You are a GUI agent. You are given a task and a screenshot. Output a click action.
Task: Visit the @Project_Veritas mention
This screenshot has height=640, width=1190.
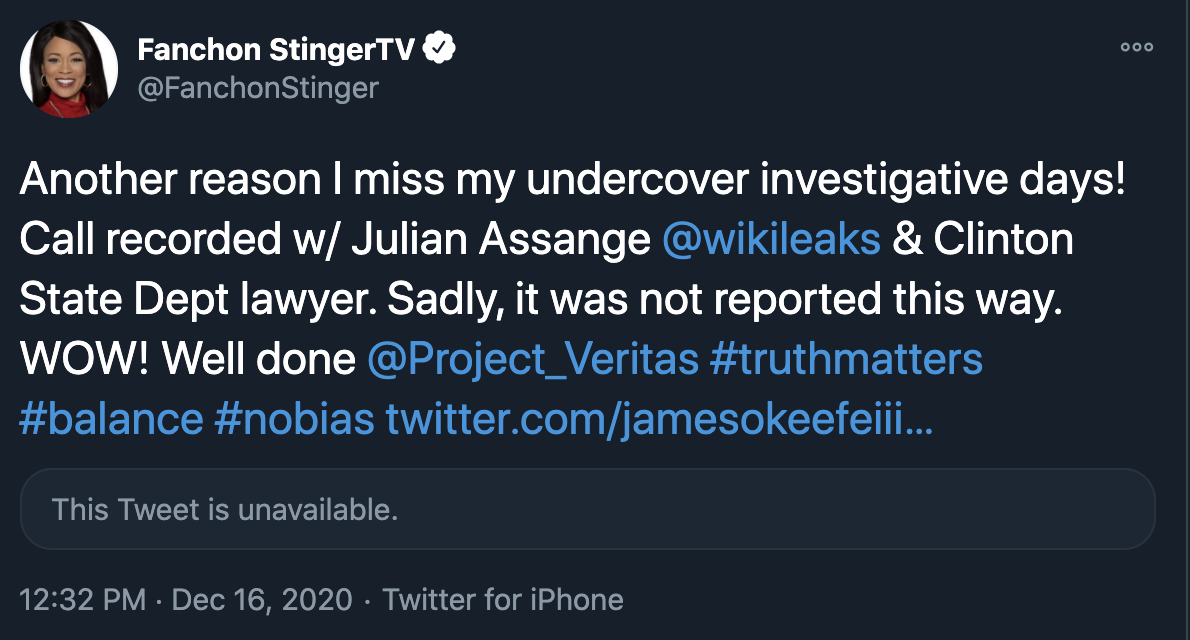(x=533, y=359)
